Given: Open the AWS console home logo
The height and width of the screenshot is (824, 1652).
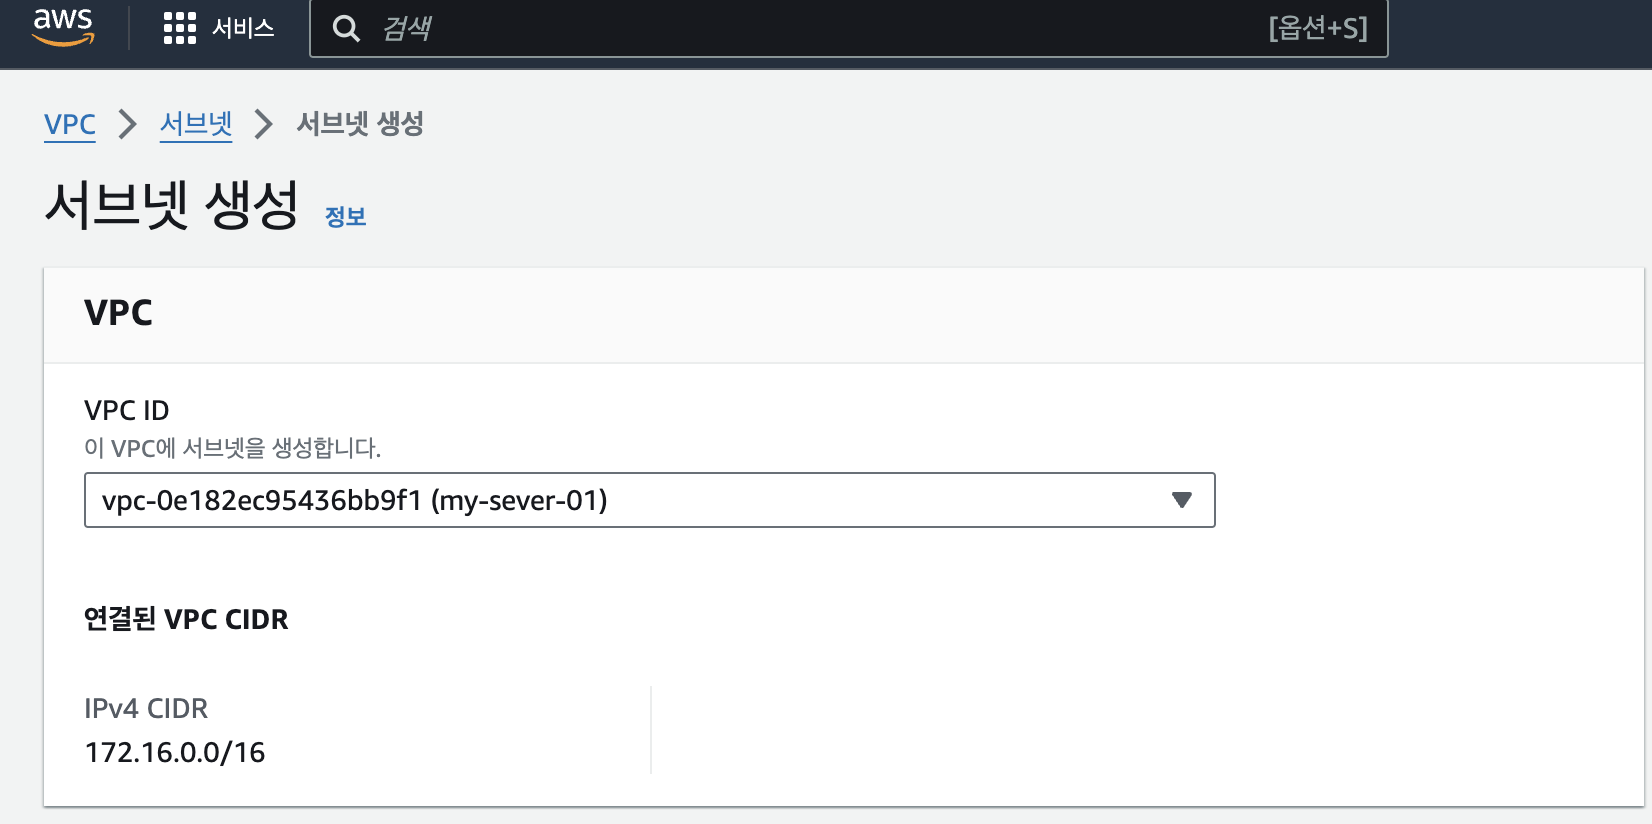Looking at the screenshot, I should pos(63,27).
